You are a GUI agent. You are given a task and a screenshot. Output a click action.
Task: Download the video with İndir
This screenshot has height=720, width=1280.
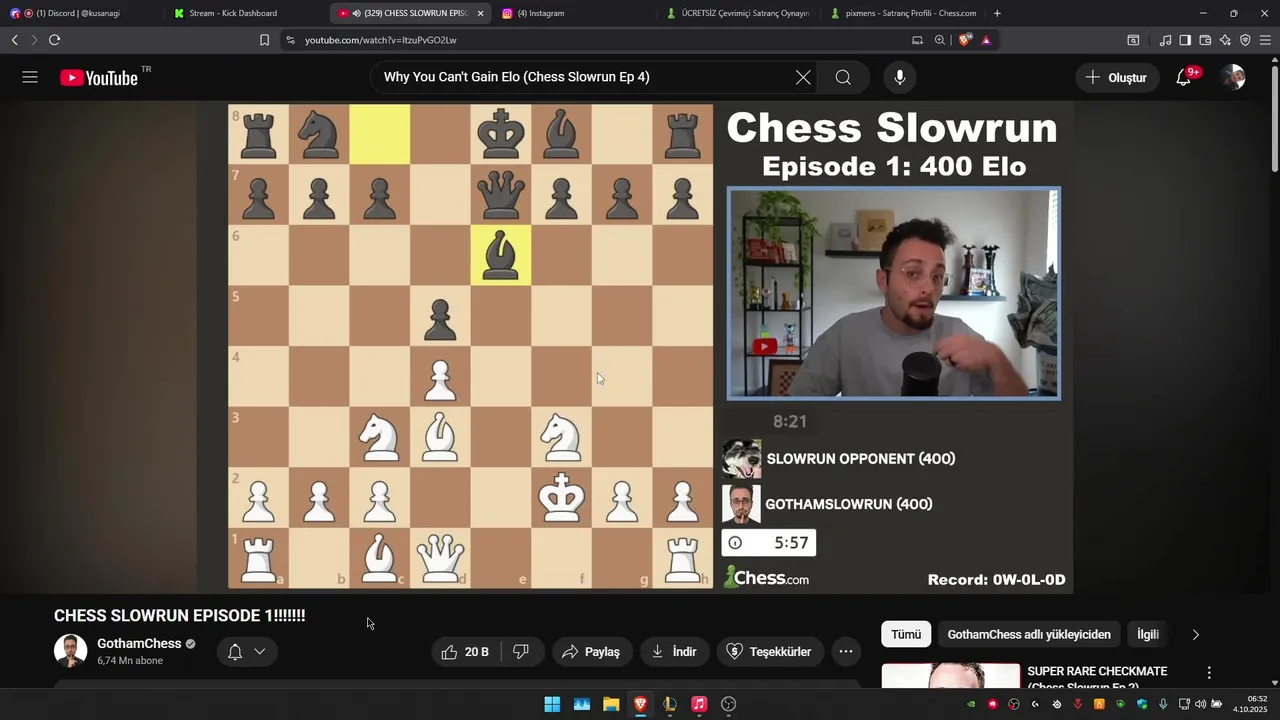click(674, 651)
